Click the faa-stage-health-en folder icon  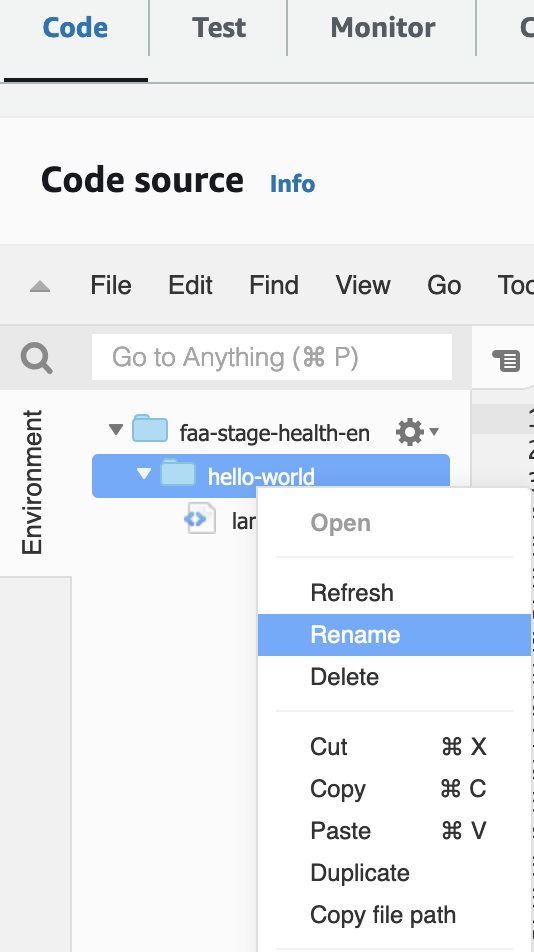[x=150, y=429]
